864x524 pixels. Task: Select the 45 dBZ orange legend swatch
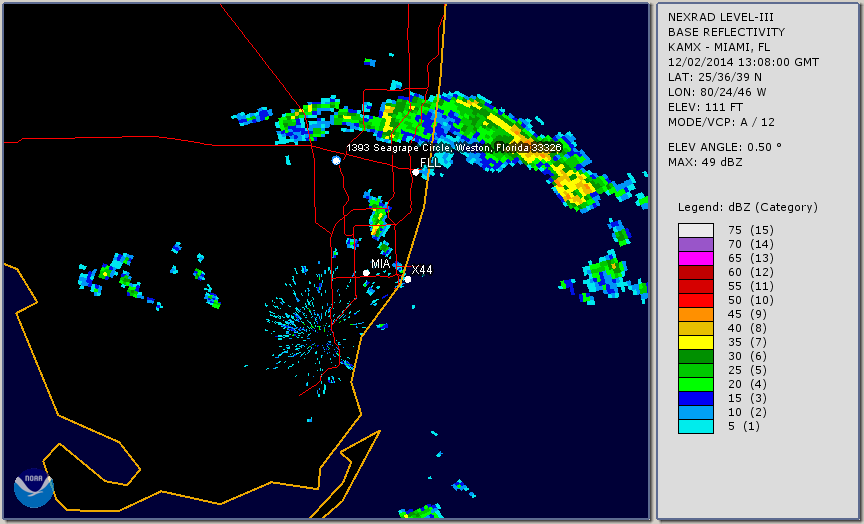pos(696,314)
